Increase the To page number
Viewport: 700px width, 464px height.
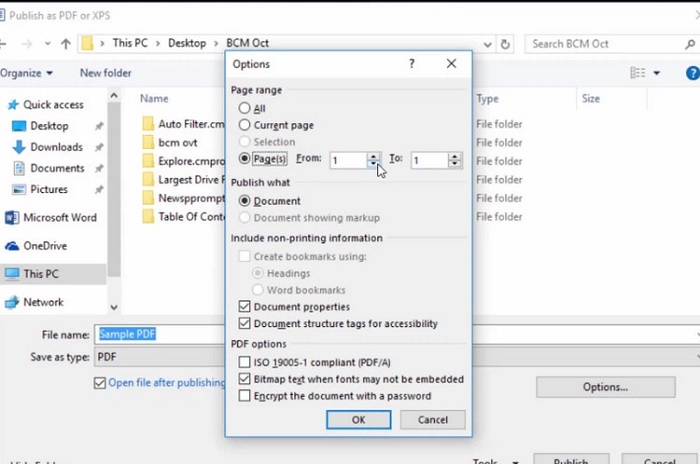(454, 156)
